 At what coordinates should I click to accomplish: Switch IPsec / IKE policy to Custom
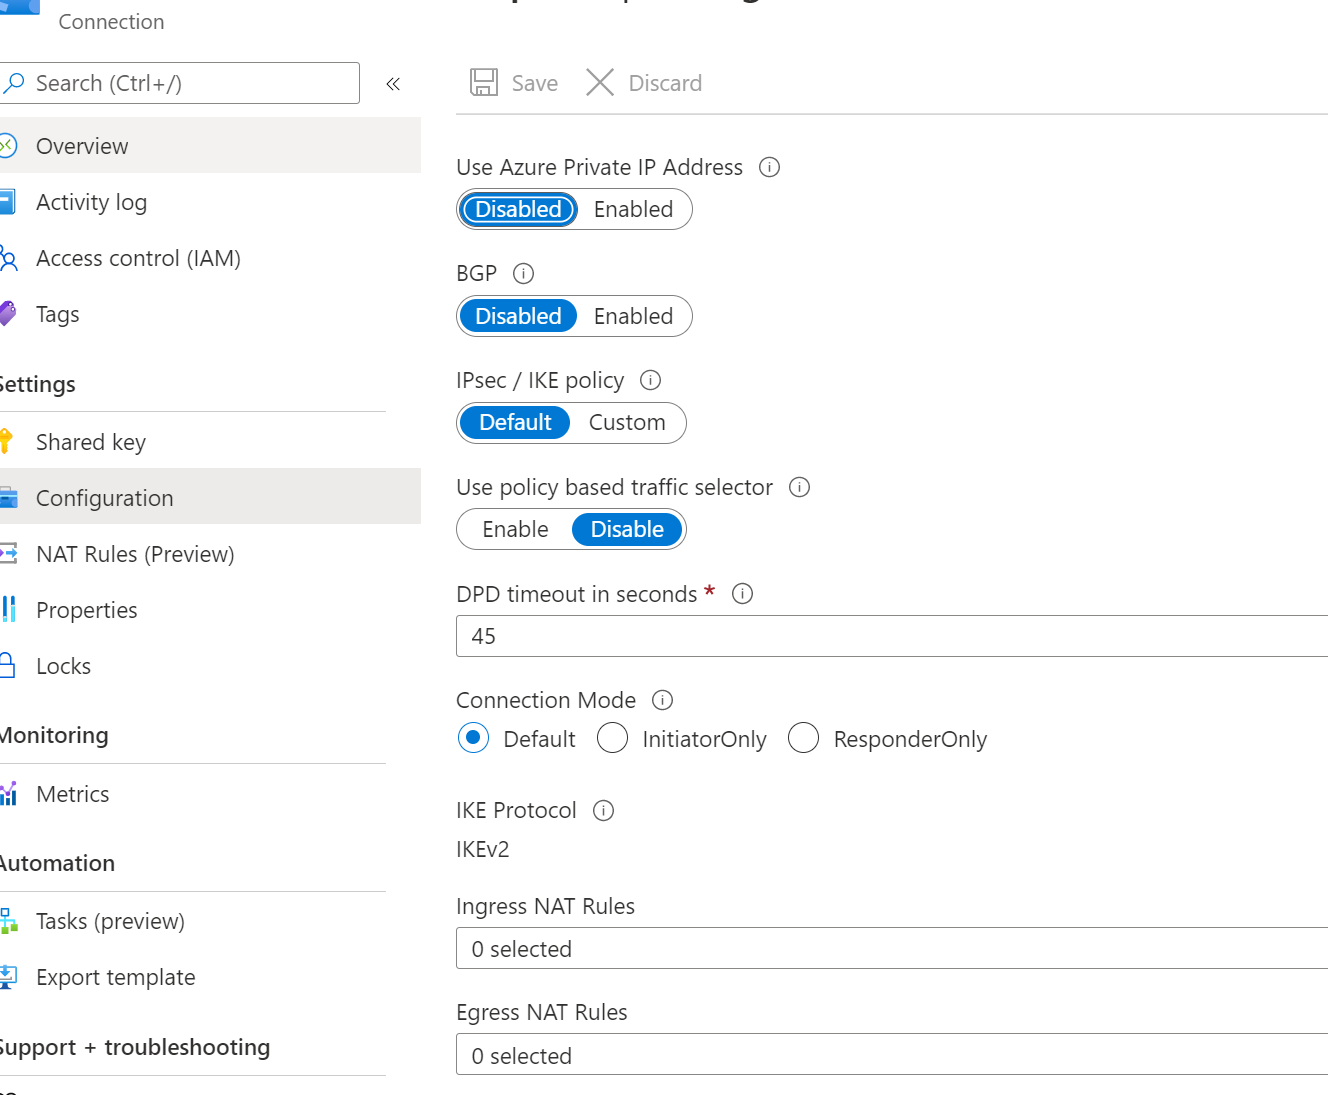coord(627,422)
